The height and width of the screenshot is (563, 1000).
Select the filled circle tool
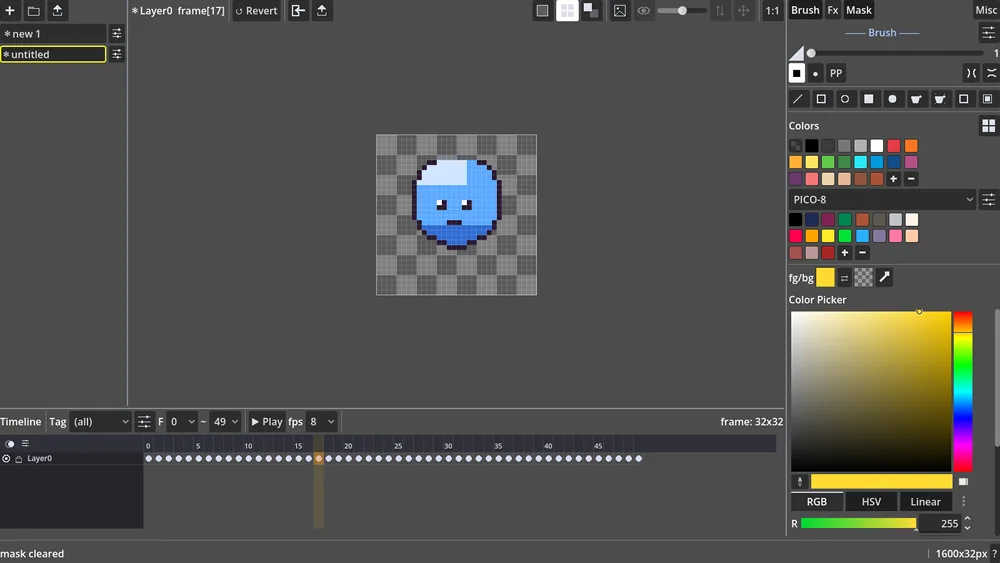(x=892, y=99)
